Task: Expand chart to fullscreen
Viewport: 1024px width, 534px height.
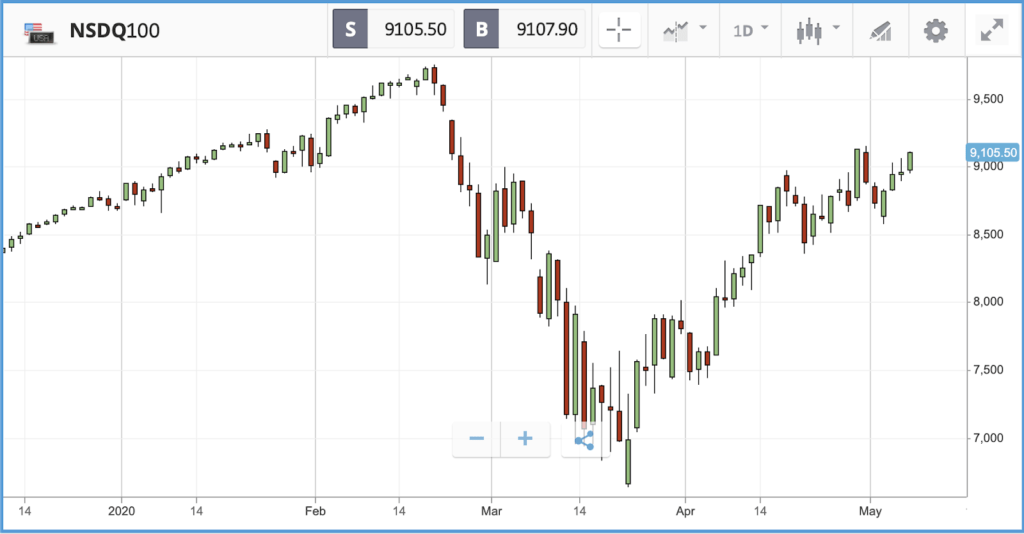Action: 992,30
